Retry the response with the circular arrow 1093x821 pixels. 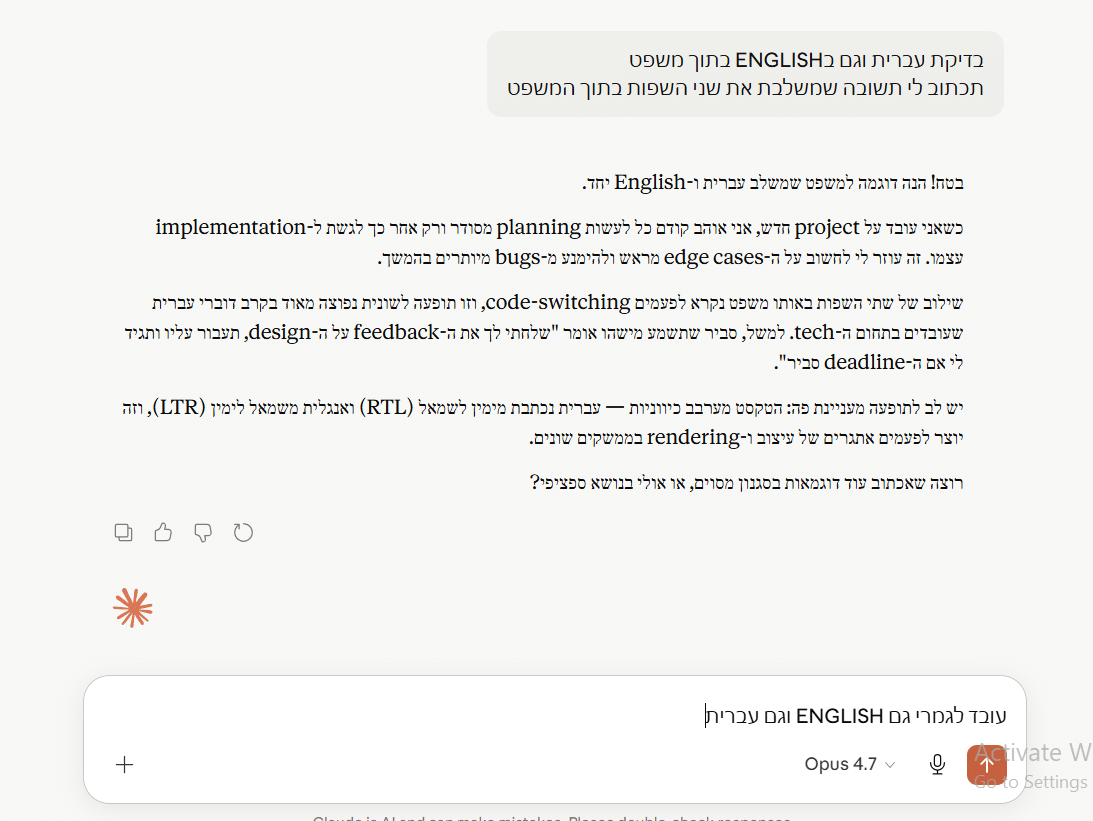[243, 532]
